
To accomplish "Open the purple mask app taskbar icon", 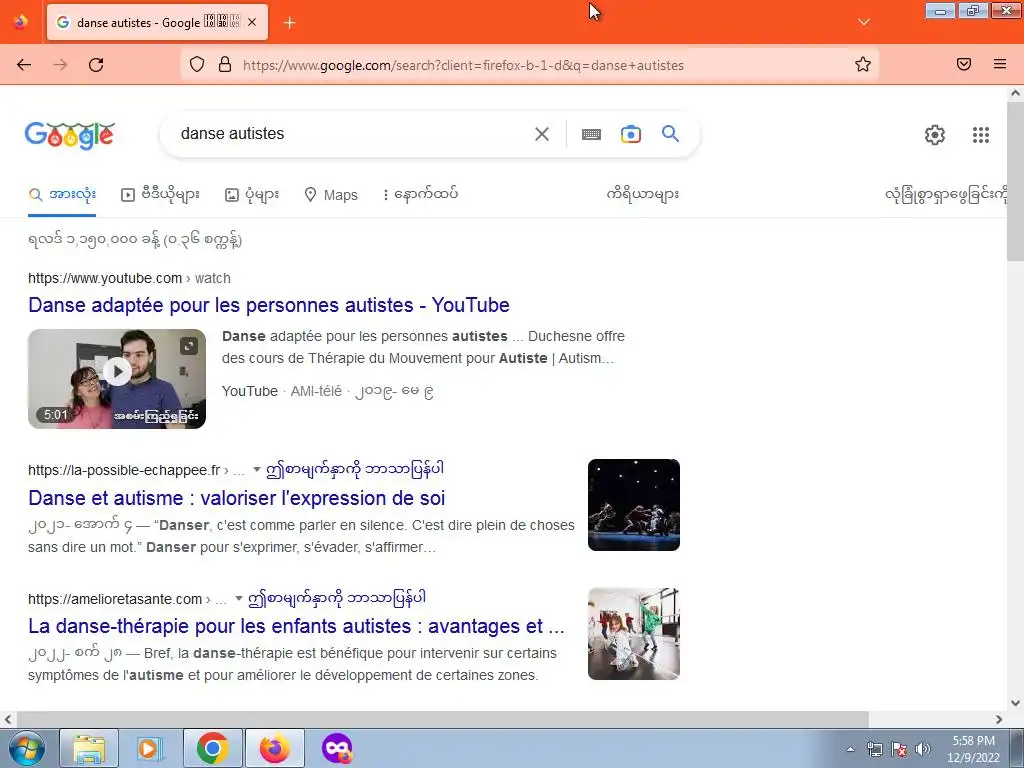I will [337, 748].
